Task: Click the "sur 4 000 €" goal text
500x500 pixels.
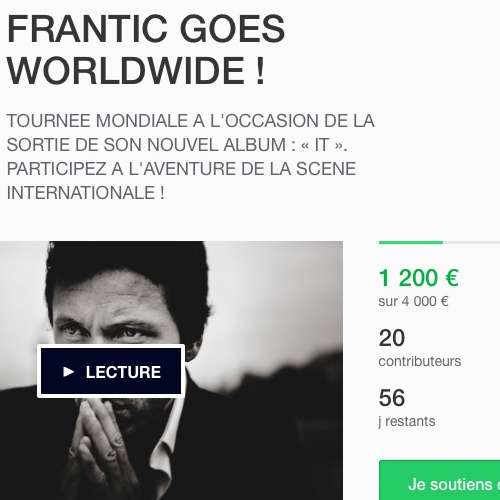Action: pyautogui.click(x=413, y=302)
